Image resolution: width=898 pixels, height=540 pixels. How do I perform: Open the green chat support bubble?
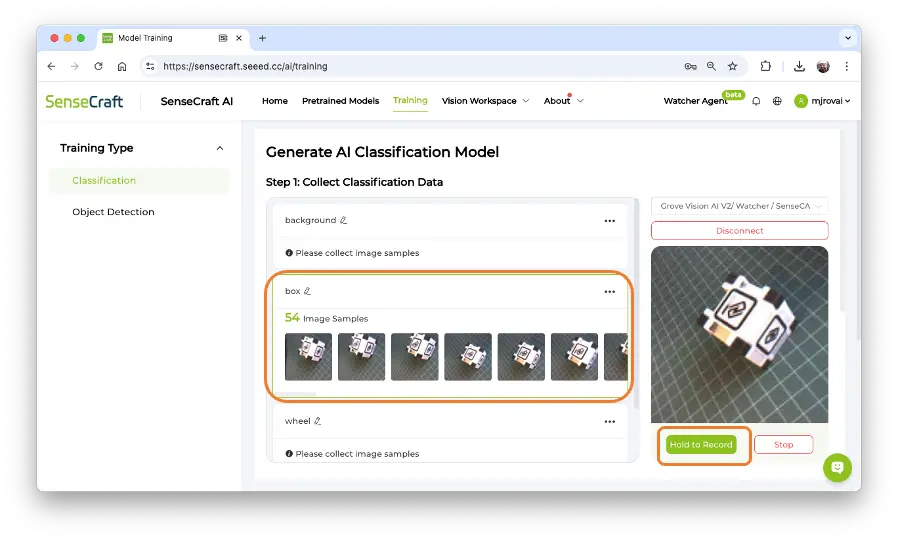tap(837, 467)
